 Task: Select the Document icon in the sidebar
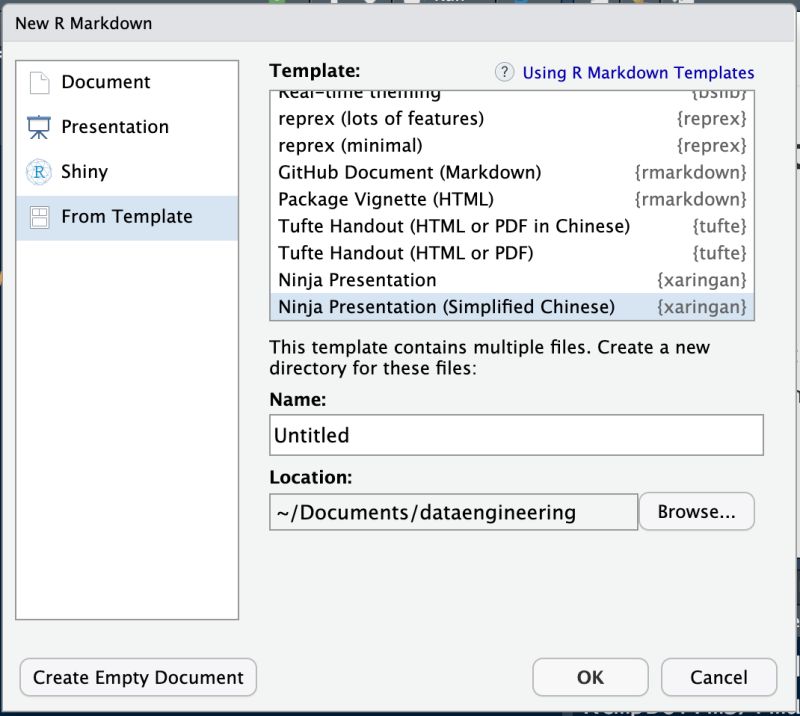41,82
